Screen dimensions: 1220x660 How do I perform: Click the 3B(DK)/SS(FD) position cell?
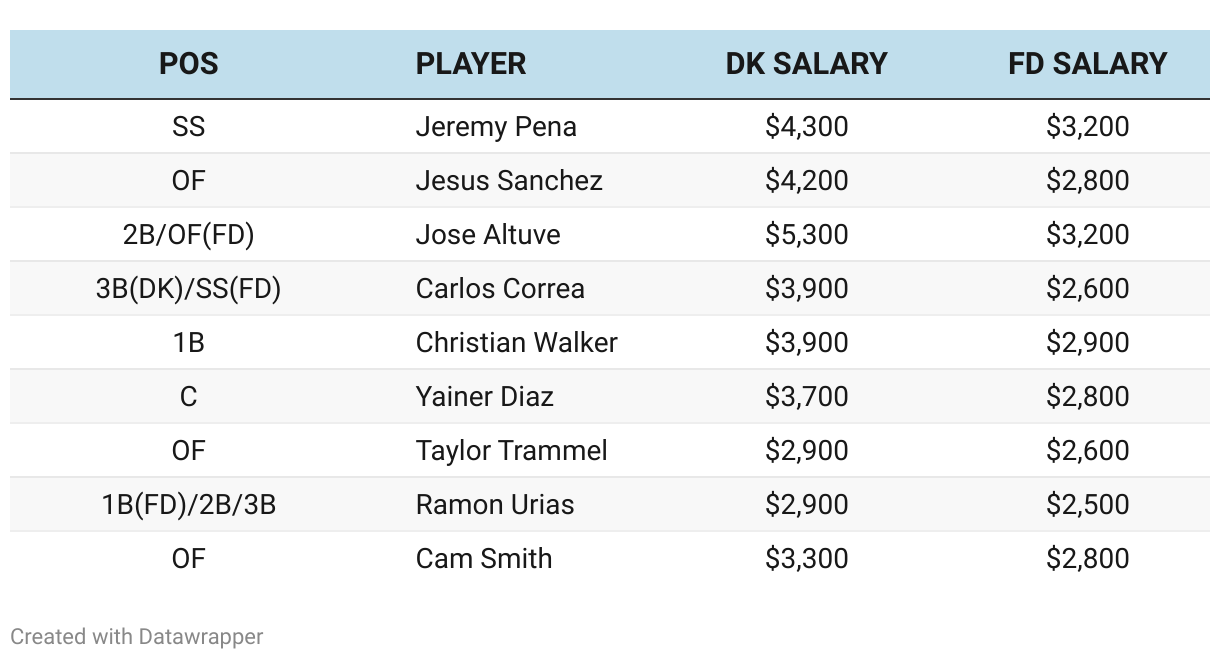(x=188, y=289)
